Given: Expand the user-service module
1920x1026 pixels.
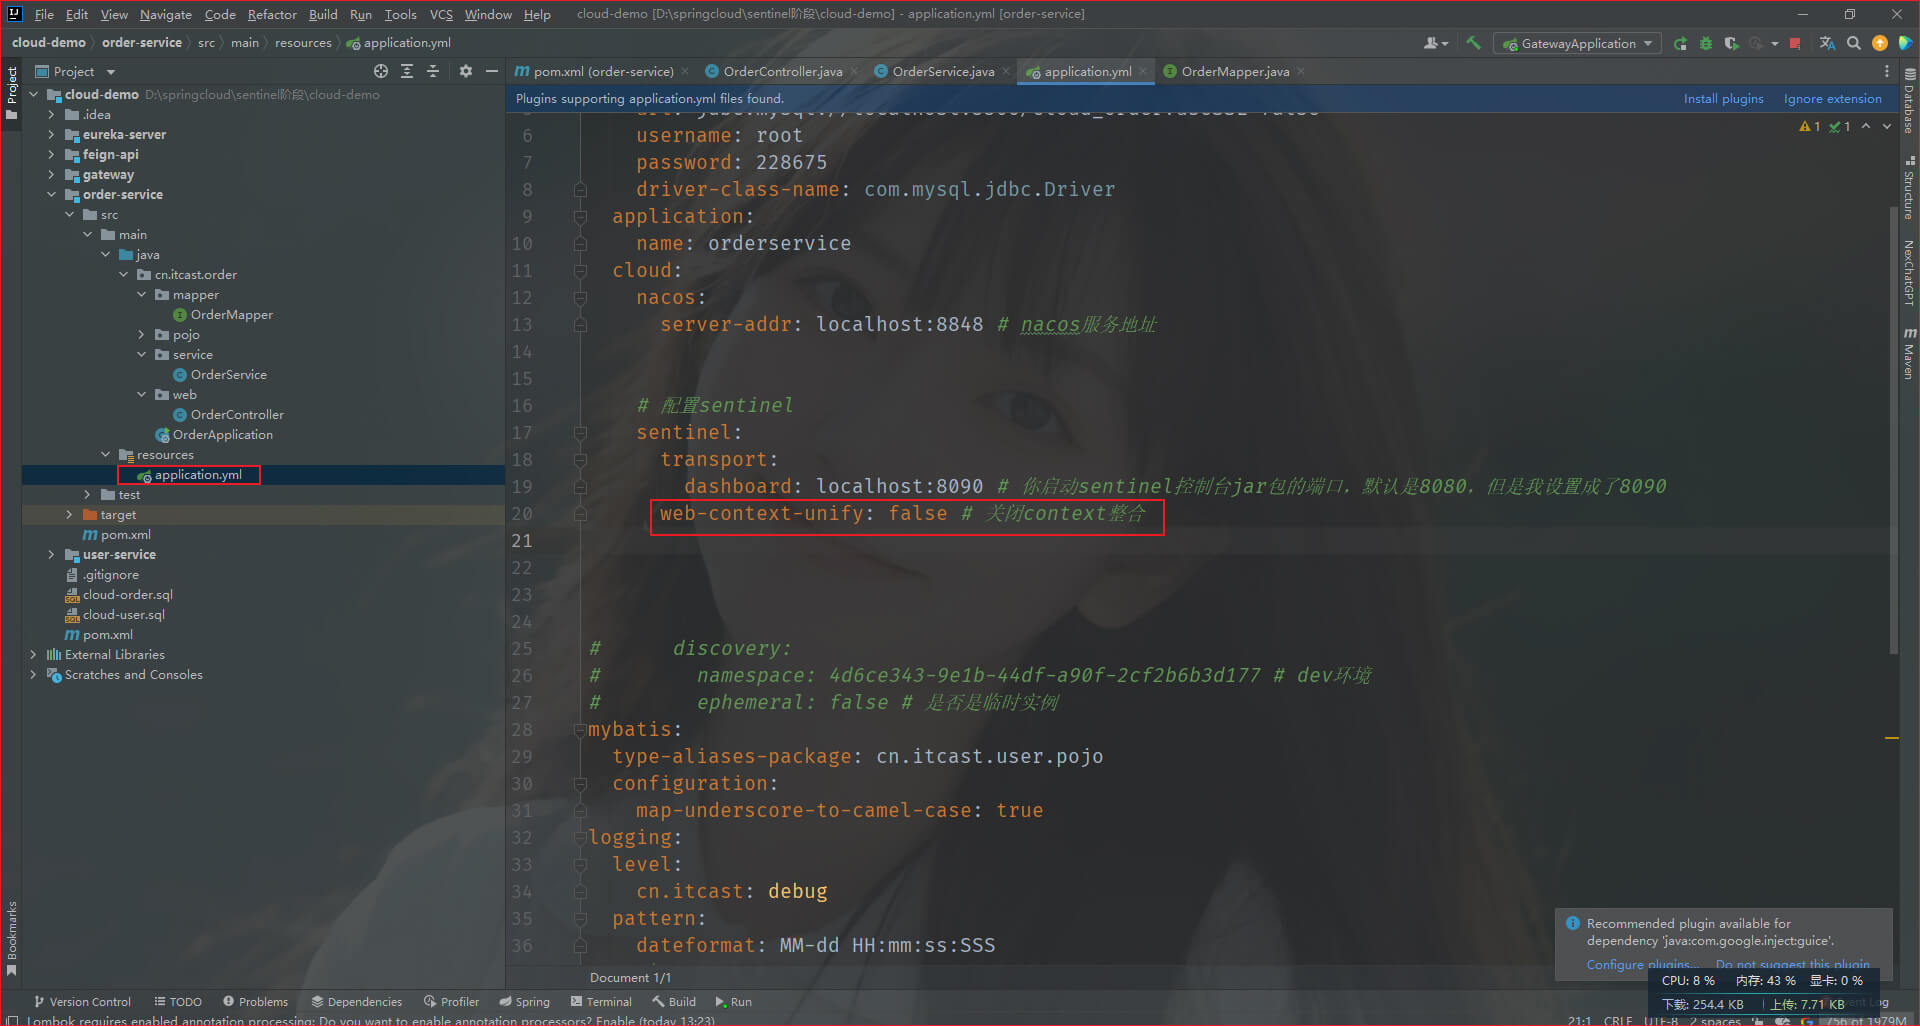Looking at the screenshot, I should pyautogui.click(x=51, y=554).
